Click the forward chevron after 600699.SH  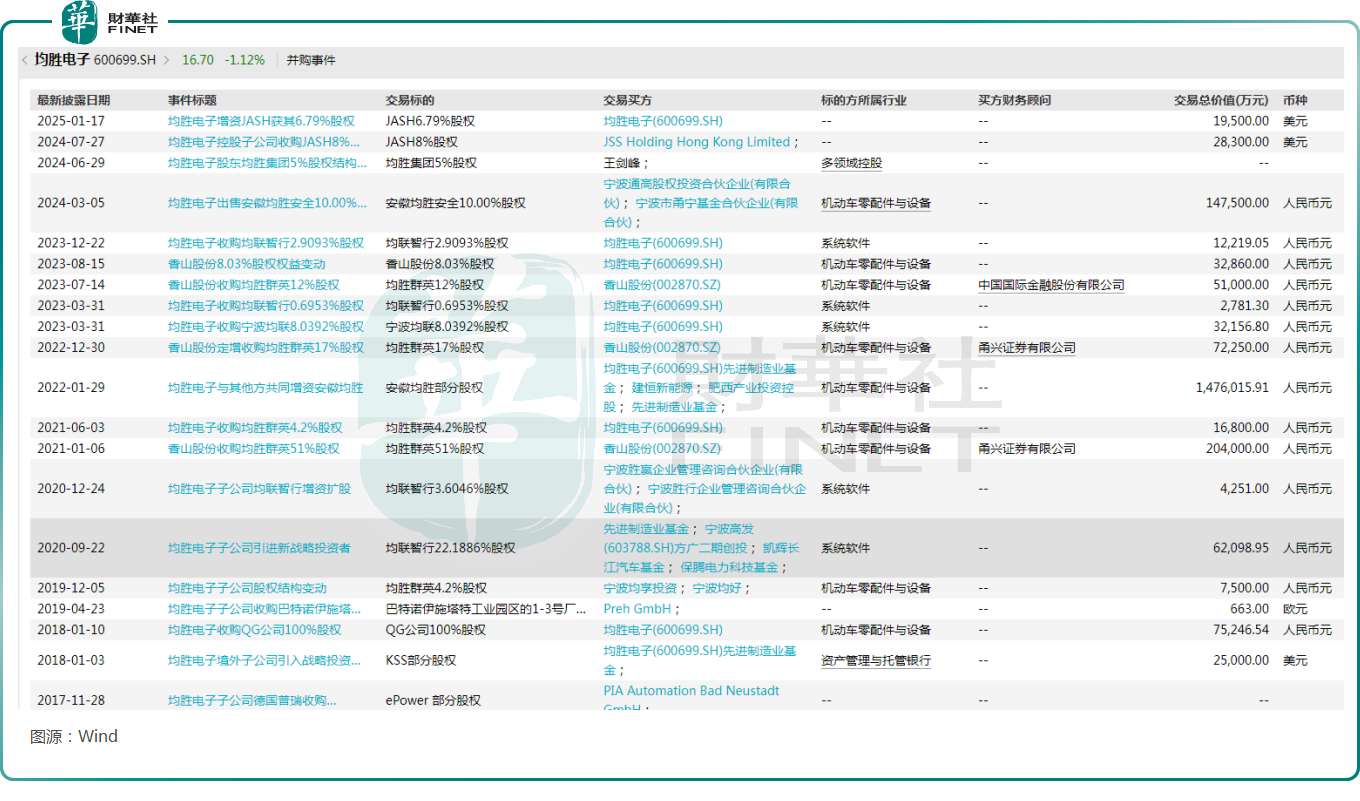pyautogui.click(x=166, y=60)
